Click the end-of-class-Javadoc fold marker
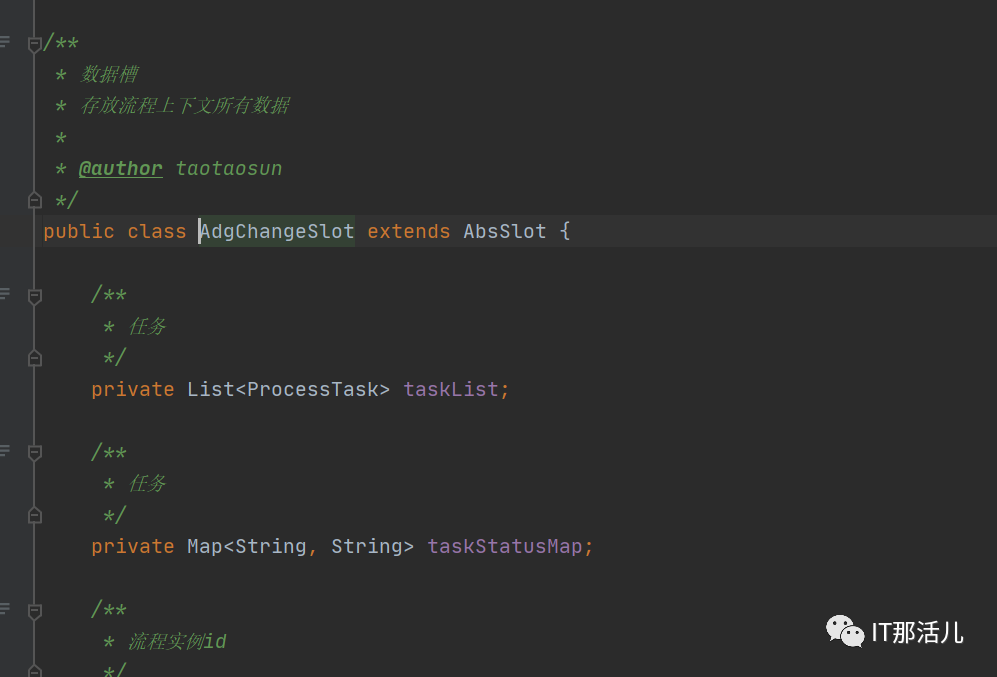The height and width of the screenshot is (677, 997). pyautogui.click(x=35, y=201)
